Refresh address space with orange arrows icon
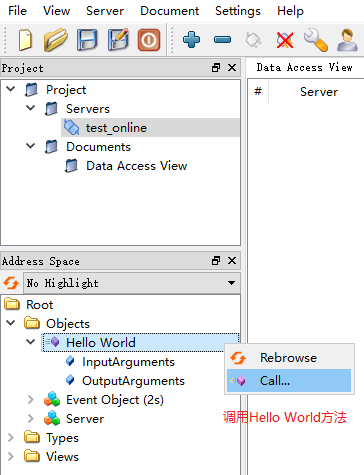The height and width of the screenshot is (475, 364). click(x=11, y=283)
